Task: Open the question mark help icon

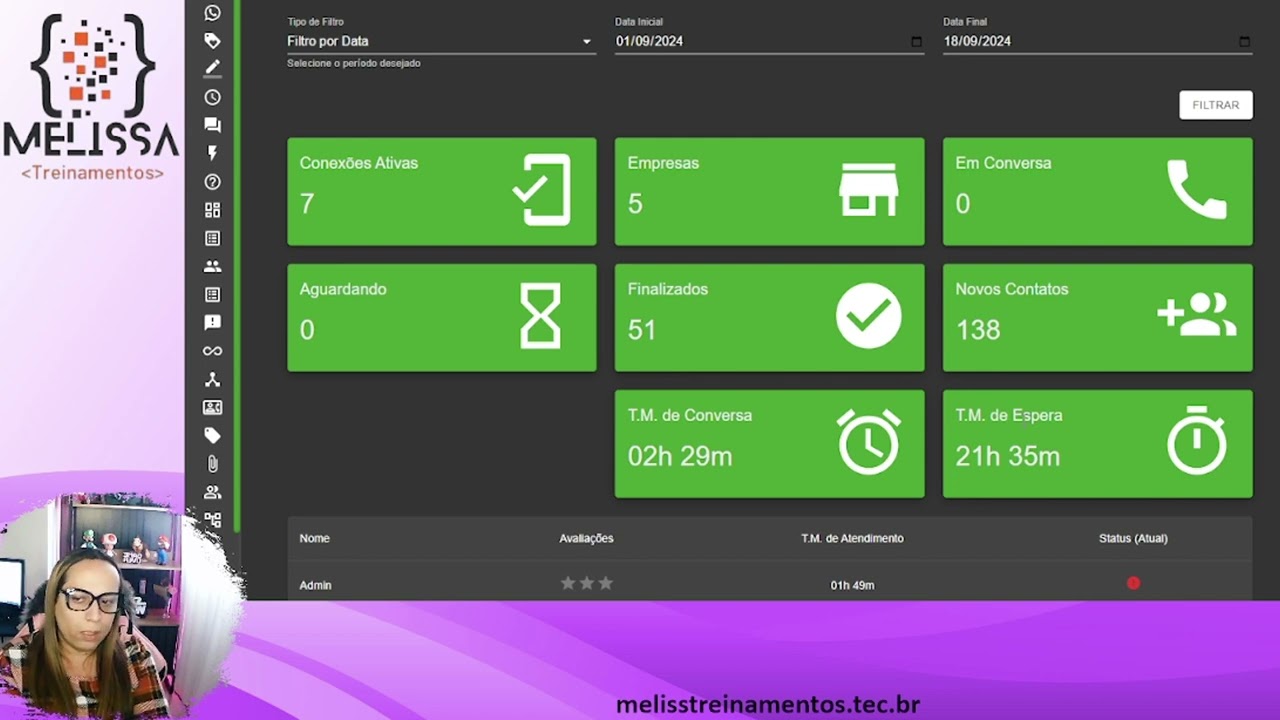Action: click(x=212, y=182)
